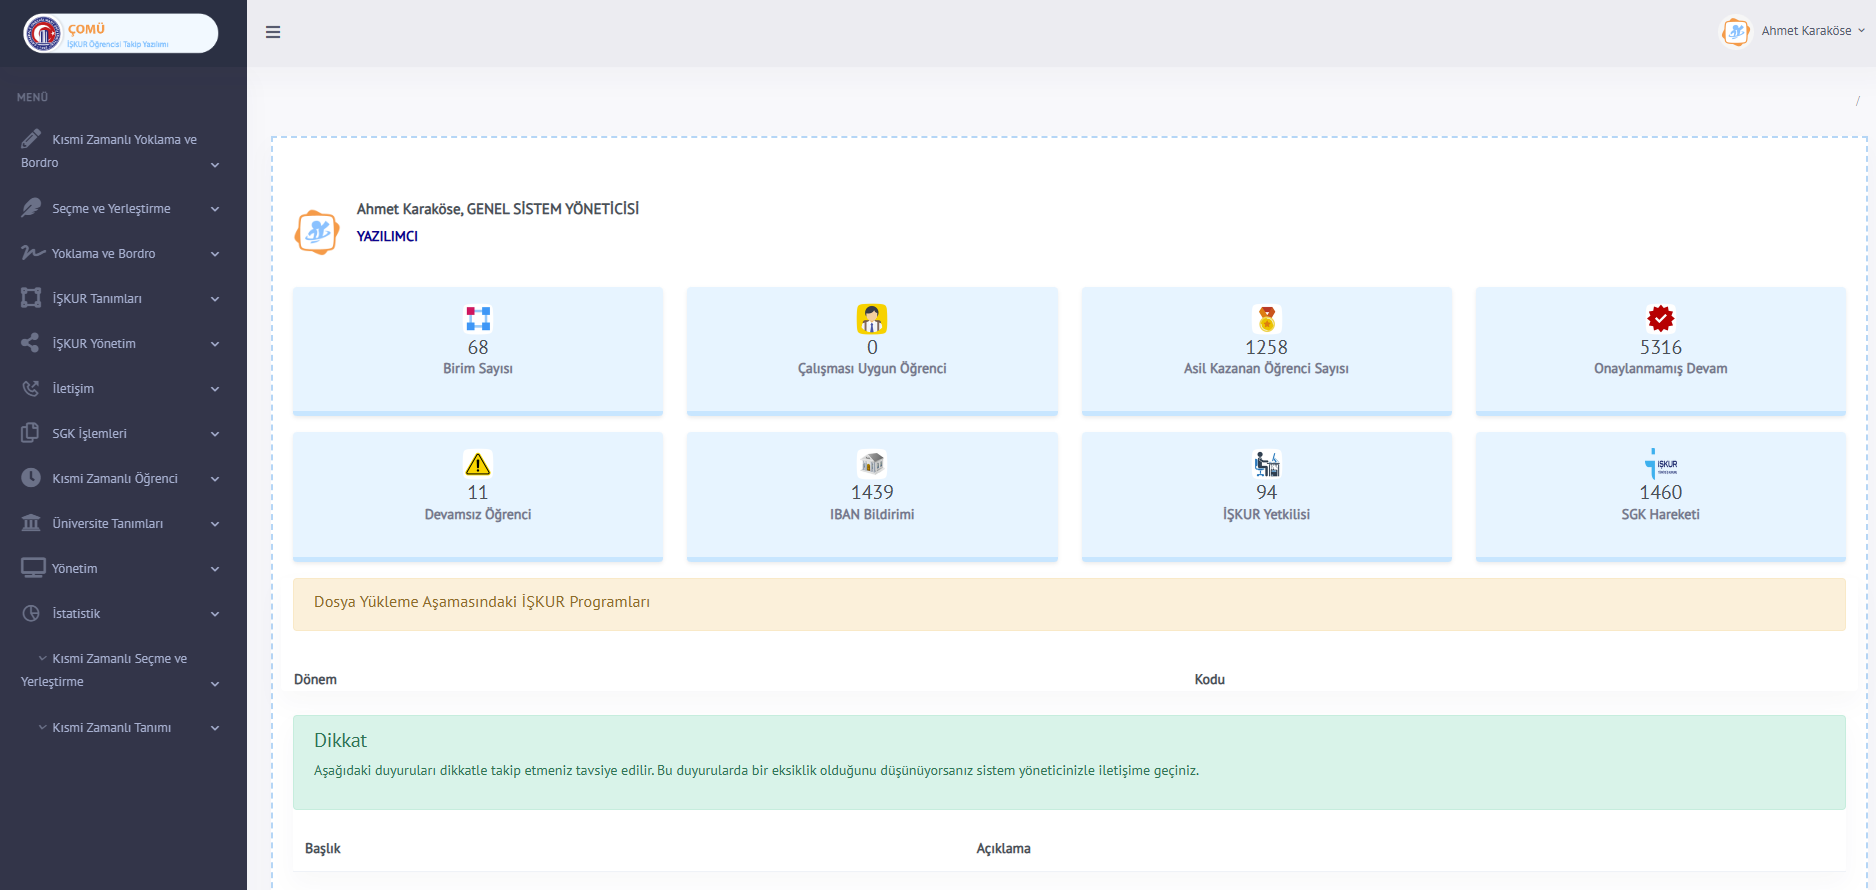Click the Kodu column header
The height and width of the screenshot is (890, 1876).
[x=1210, y=679]
